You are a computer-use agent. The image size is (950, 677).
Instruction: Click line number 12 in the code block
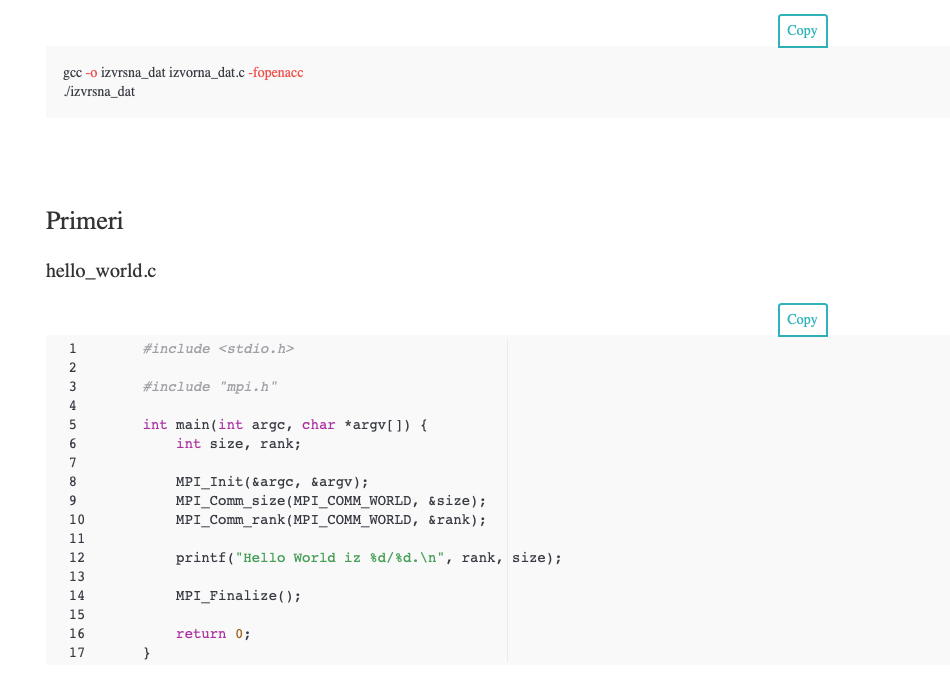(x=76, y=557)
